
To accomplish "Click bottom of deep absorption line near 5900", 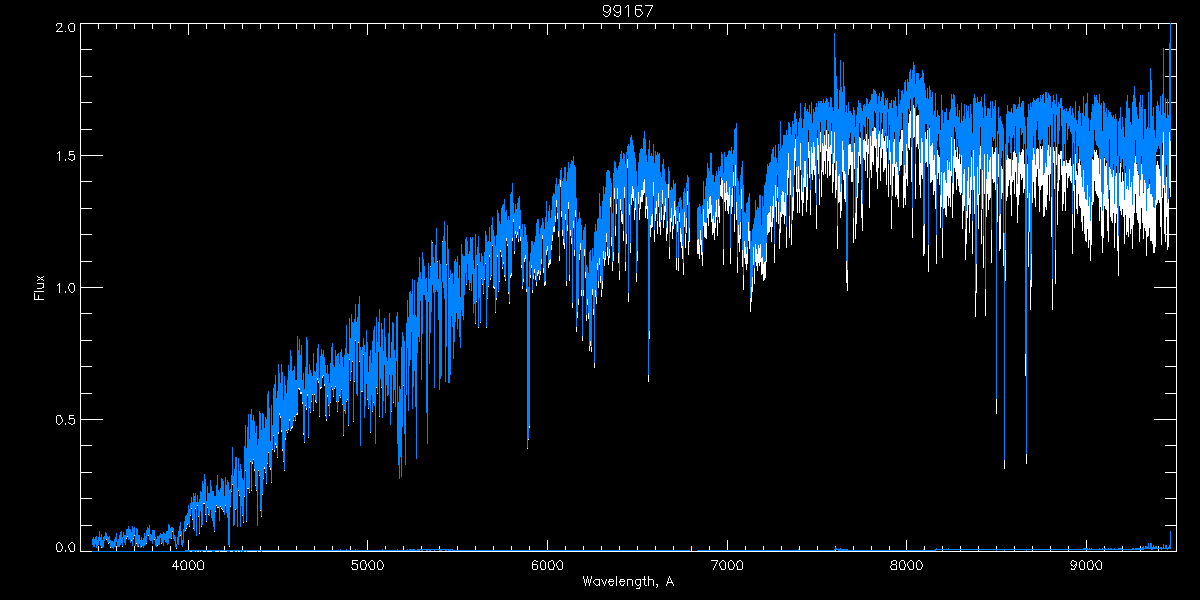I will [x=528, y=438].
